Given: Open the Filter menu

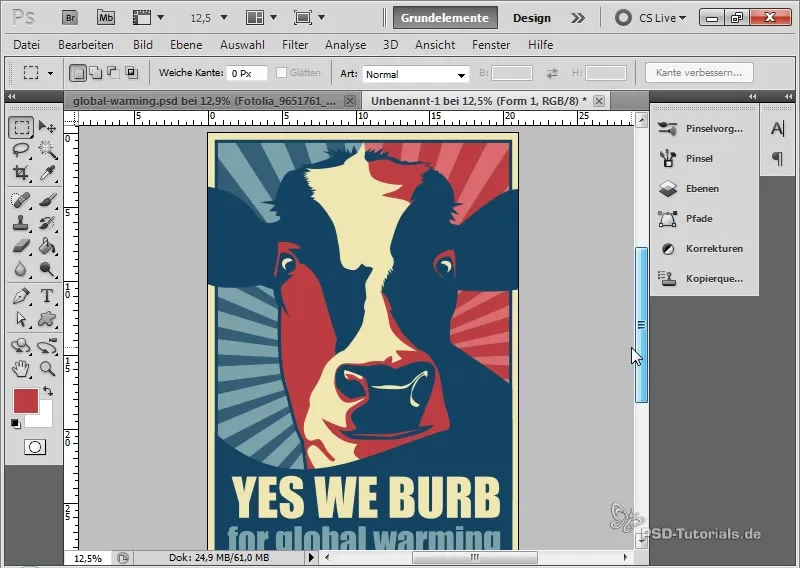Looking at the screenshot, I should (295, 45).
